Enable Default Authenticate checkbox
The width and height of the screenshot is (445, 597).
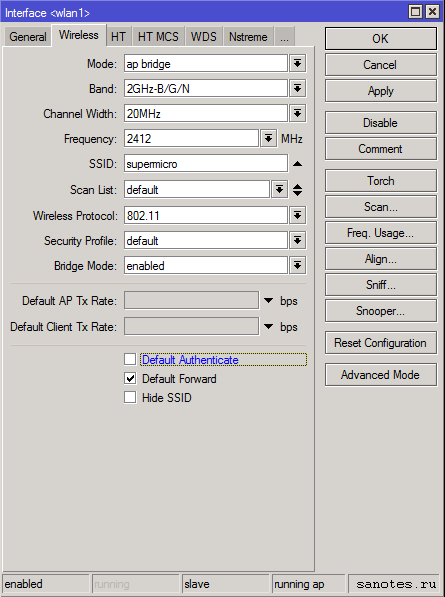point(130,359)
